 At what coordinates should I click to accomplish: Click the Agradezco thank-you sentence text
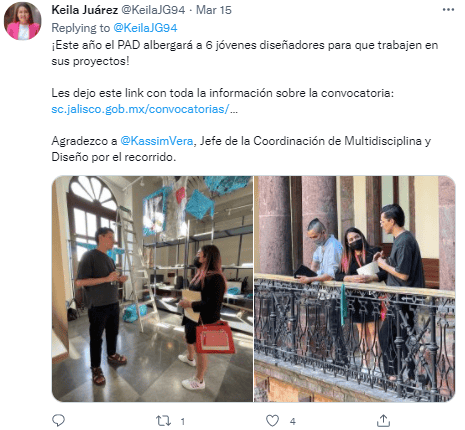pyautogui.click(x=241, y=149)
